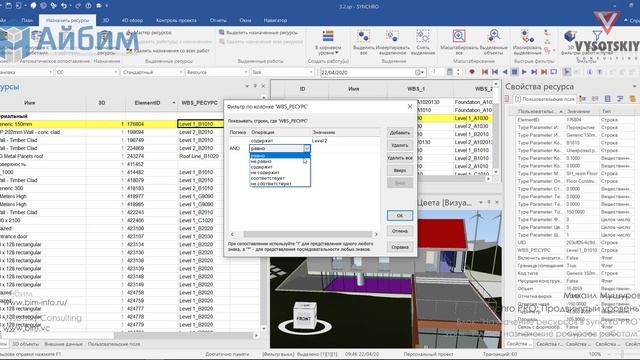Click the loop rectangle icon after playback controls

click(553, 72)
